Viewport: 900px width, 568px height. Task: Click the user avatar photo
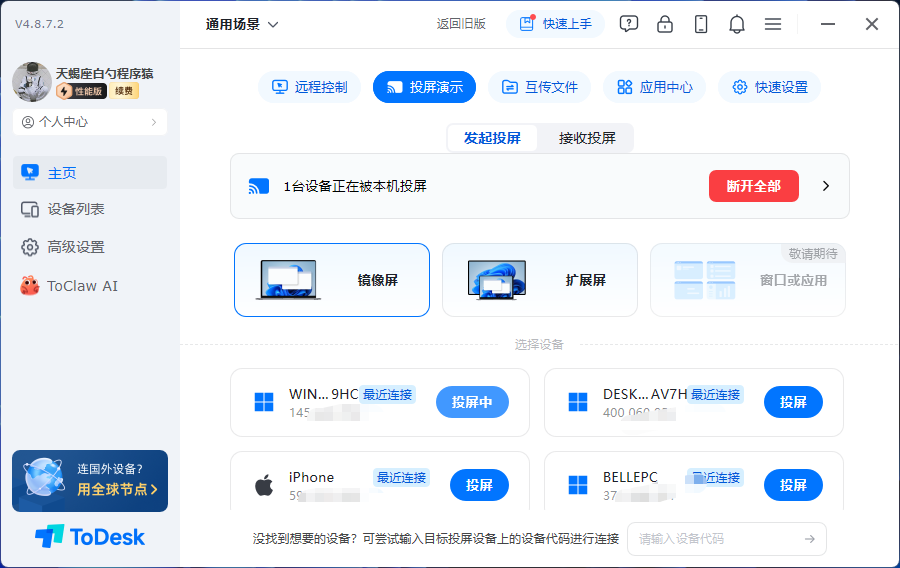pyautogui.click(x=32, y=82)
